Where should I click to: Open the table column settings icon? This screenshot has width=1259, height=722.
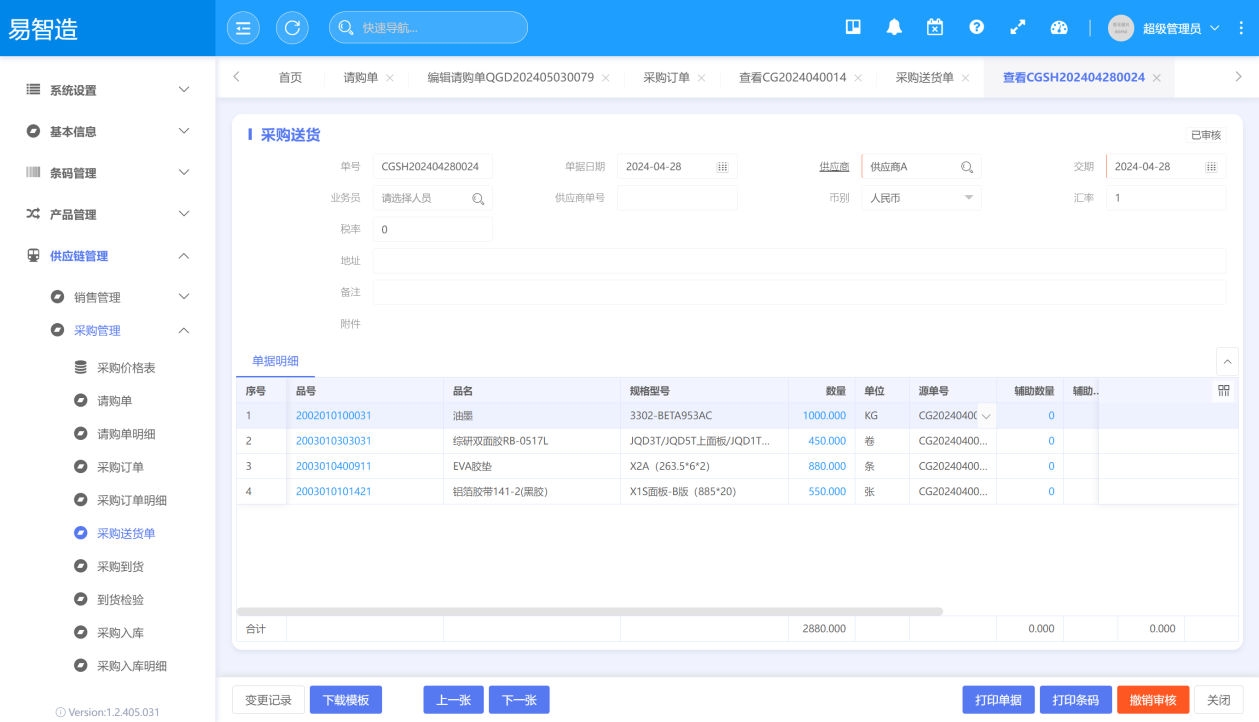click(x=1223, y=391)
